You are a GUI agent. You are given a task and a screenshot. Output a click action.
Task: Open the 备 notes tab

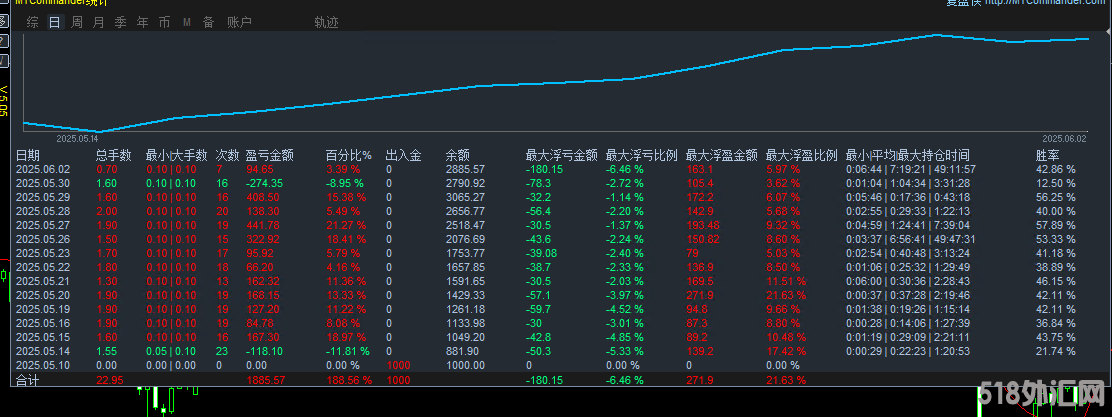(208, 23)
